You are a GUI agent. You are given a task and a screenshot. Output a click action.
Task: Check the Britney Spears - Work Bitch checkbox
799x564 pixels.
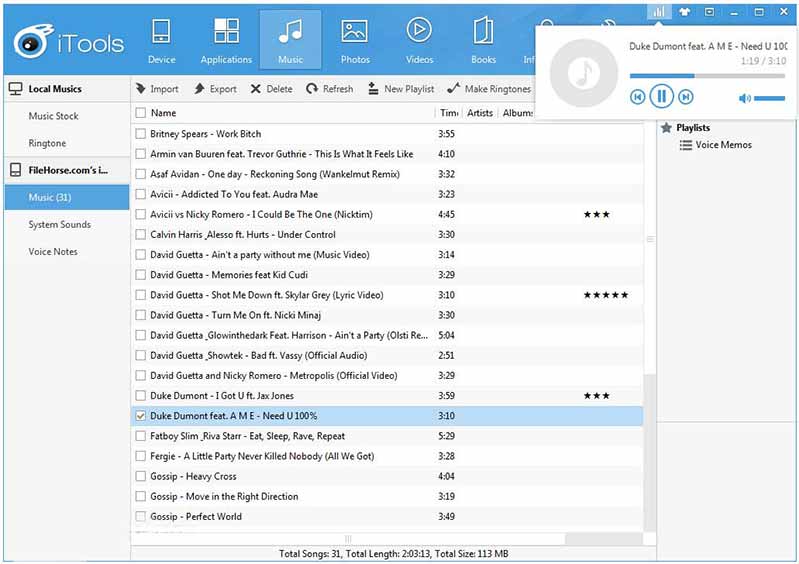point(140,134)
